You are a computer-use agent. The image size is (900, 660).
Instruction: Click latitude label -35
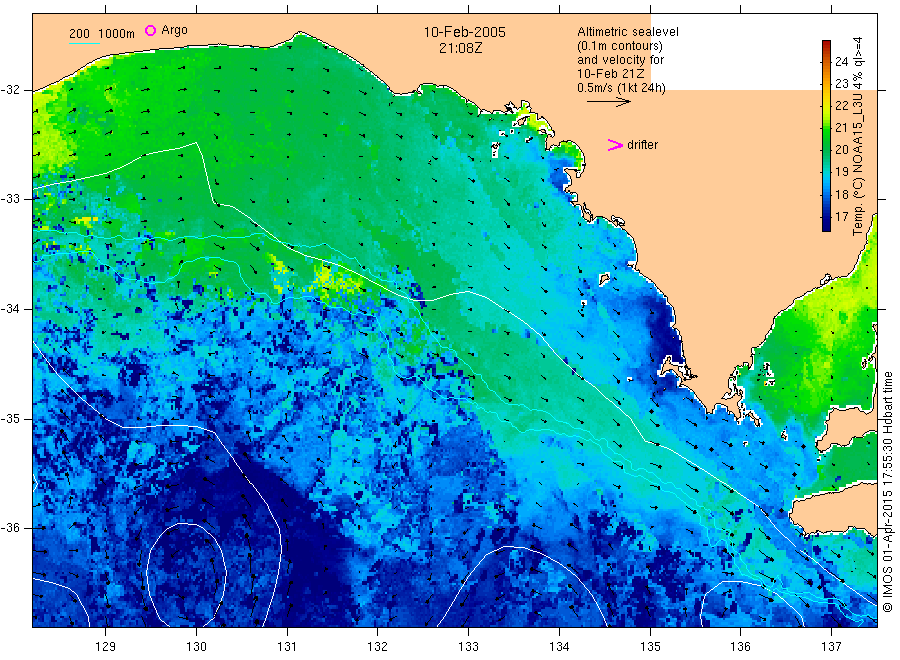pos(10,418)
